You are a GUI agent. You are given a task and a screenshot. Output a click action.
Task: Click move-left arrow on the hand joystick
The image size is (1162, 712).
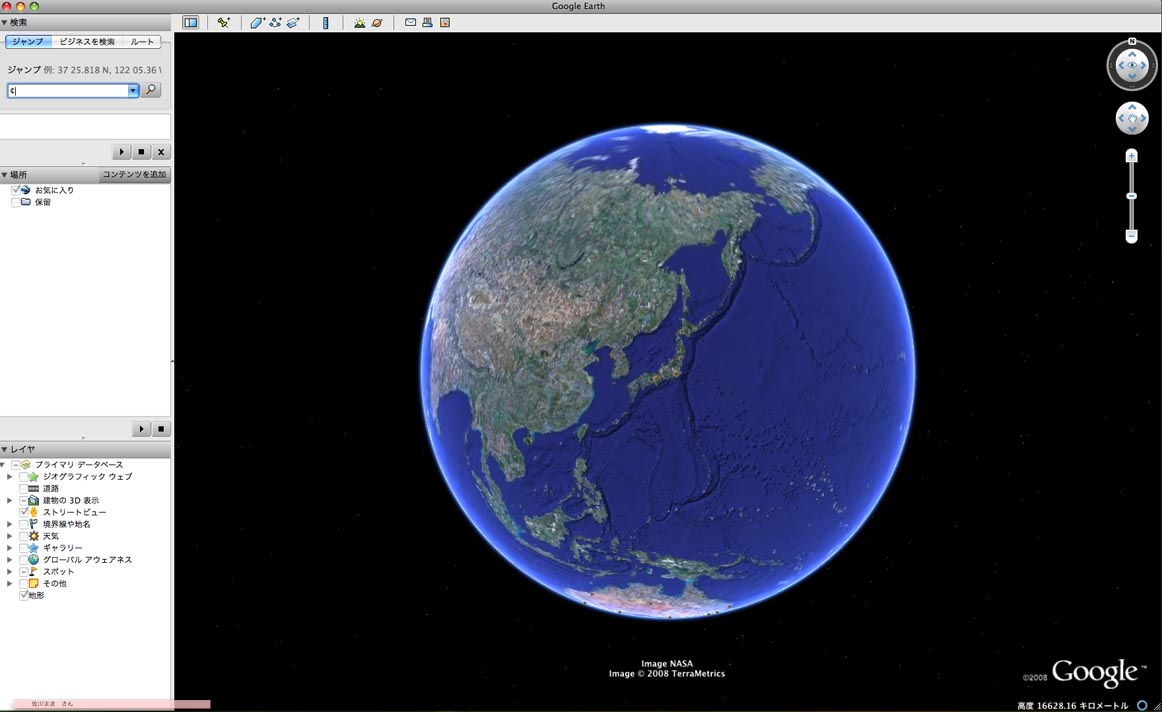(1120, 119)
